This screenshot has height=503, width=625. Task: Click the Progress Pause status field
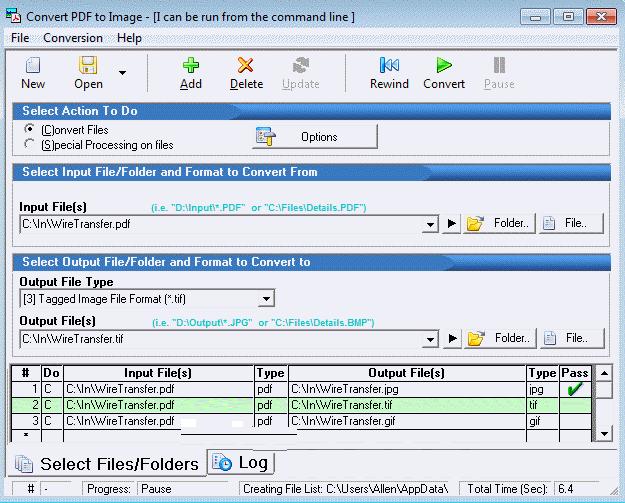183,489
